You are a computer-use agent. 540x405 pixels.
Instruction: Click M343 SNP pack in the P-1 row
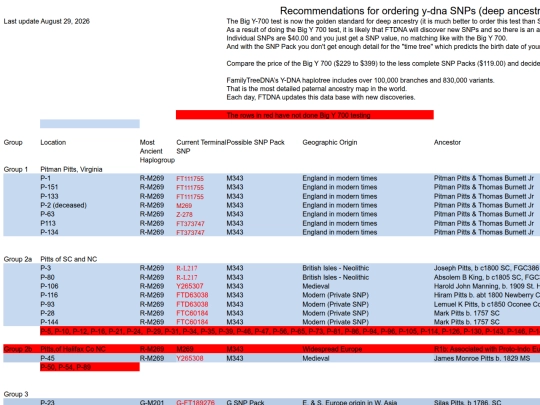235,178
